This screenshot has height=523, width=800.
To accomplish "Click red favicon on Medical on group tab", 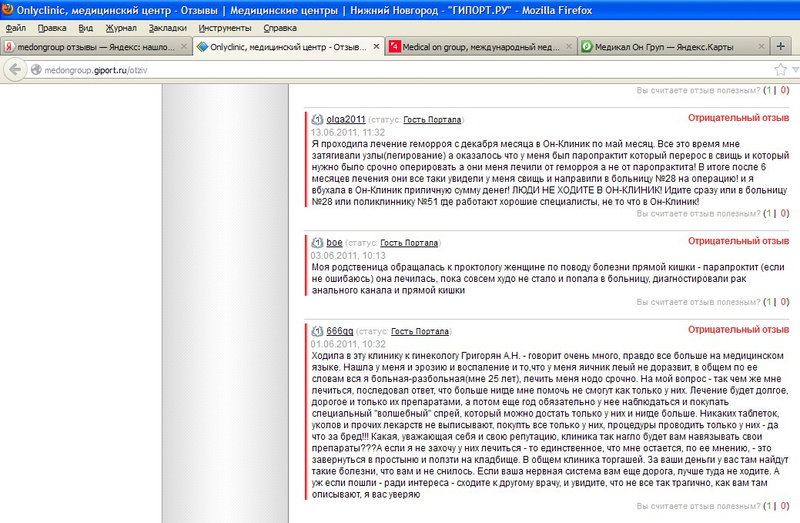I will [394, 46].
